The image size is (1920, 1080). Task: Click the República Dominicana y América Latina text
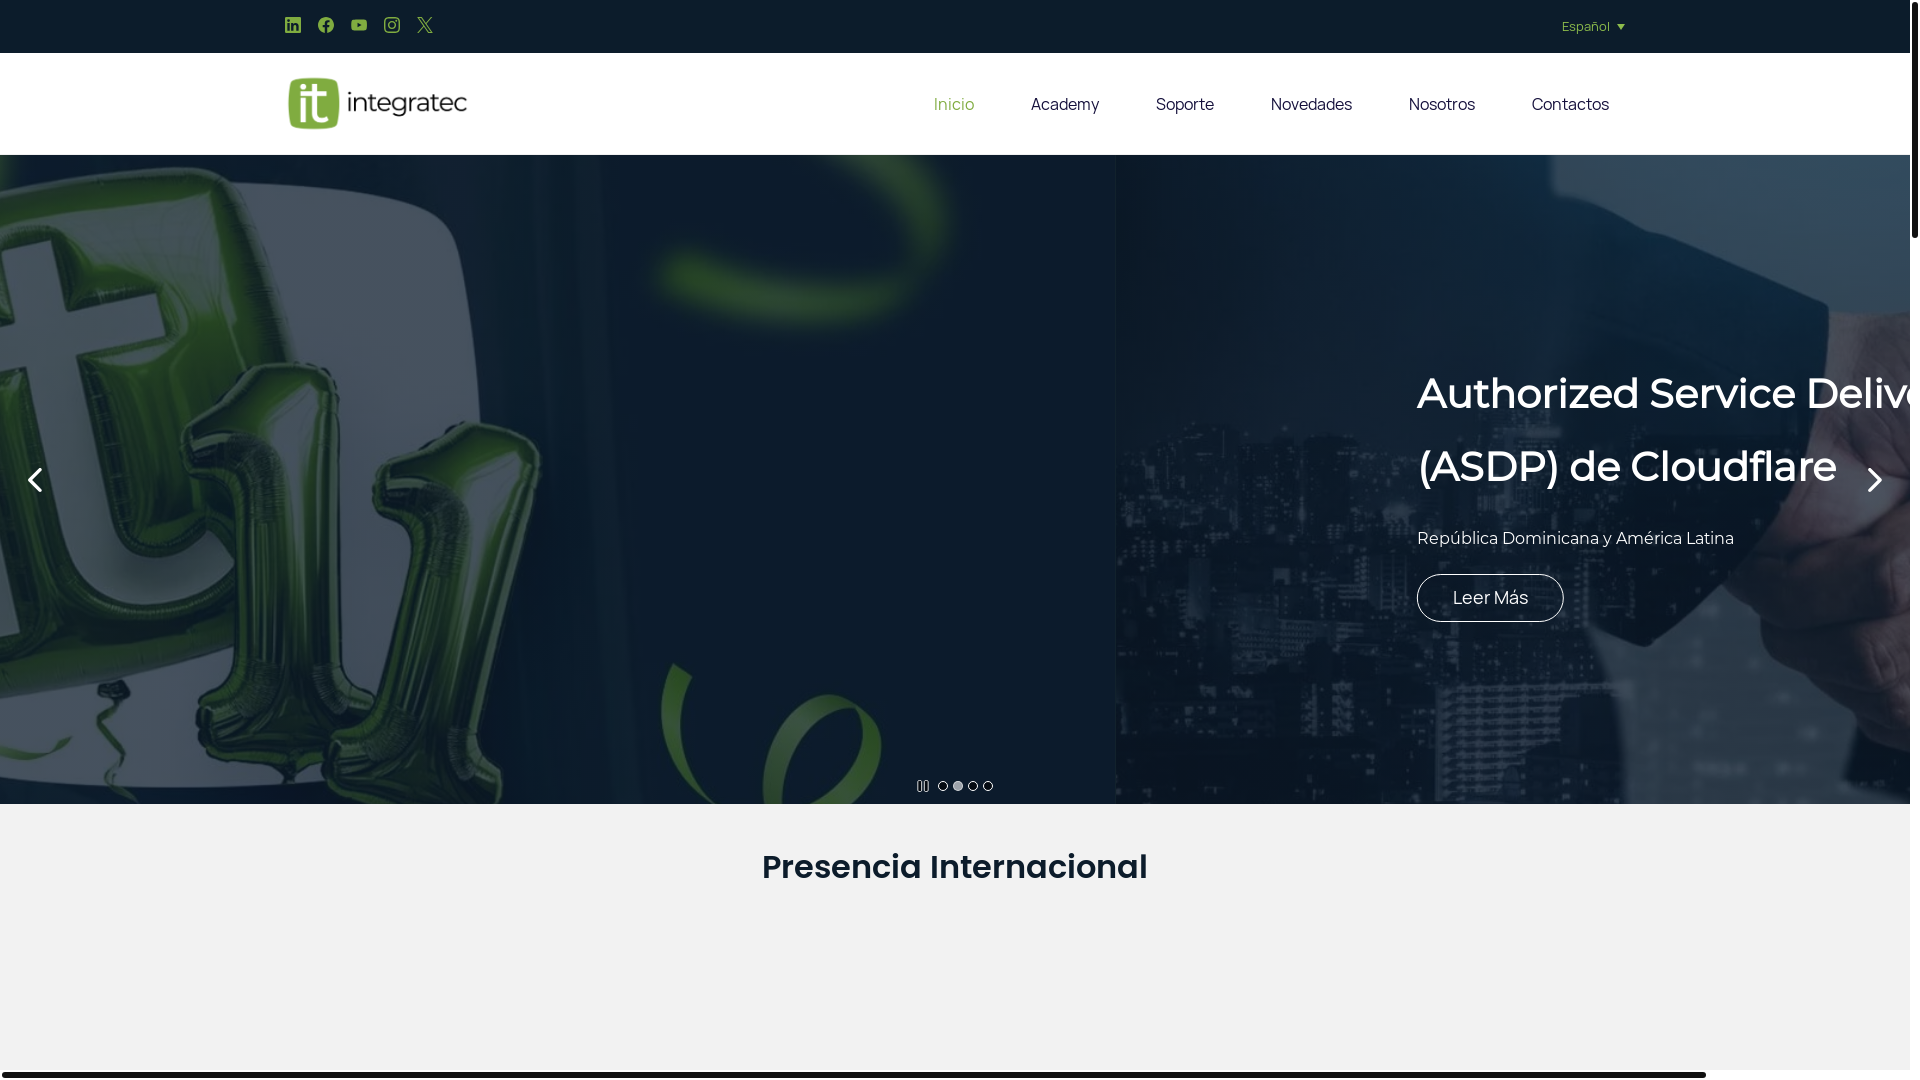tap(1575, 538)
